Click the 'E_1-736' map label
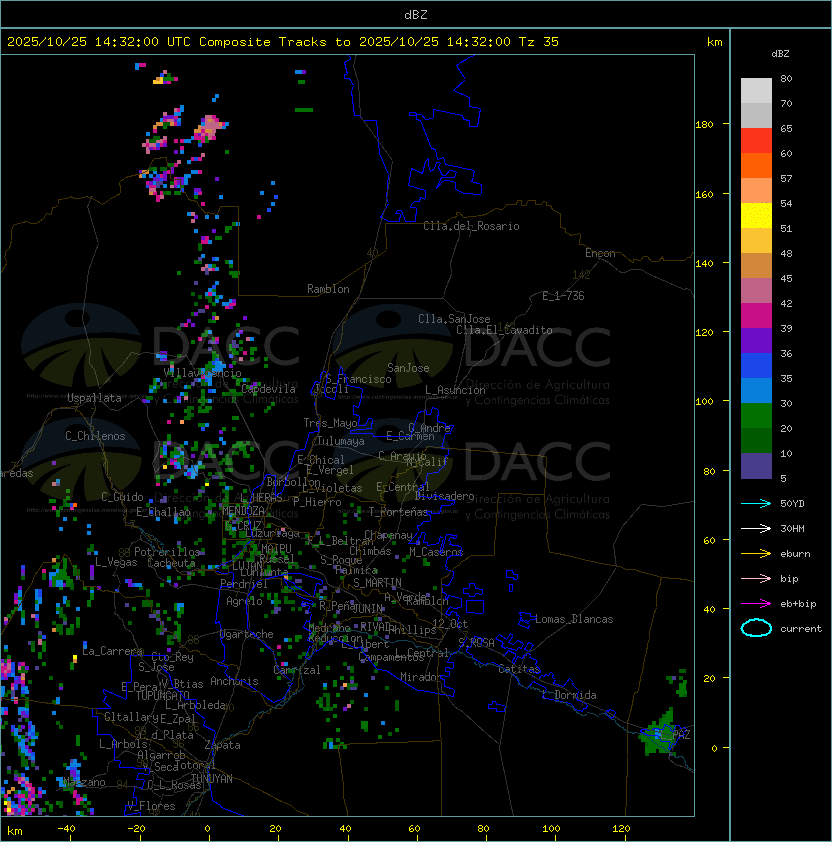832x842 pixels. tap(563, 296)
